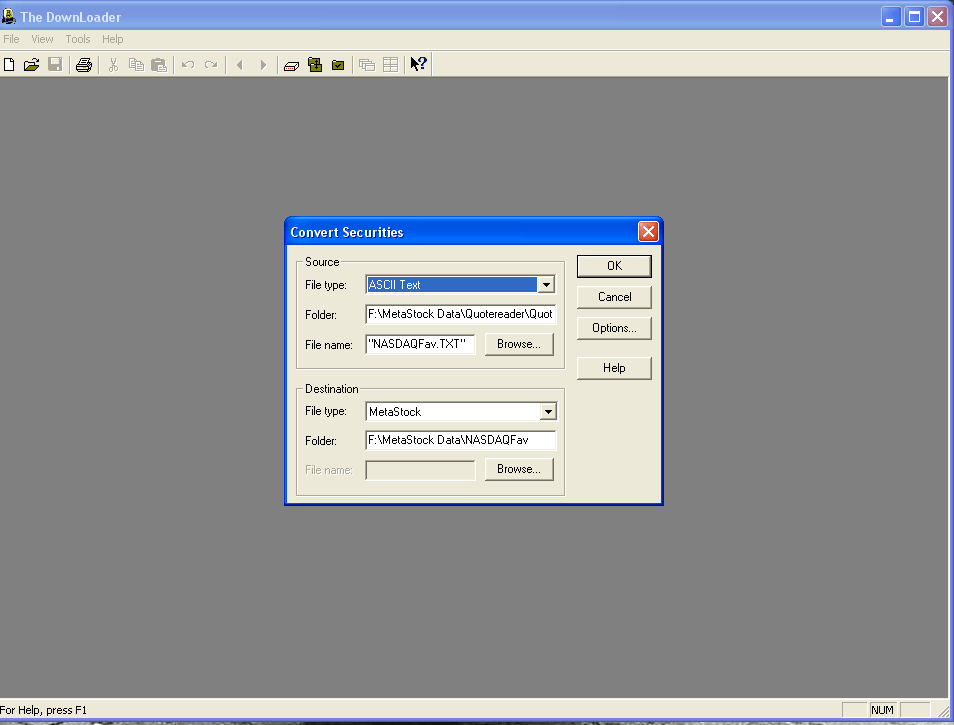Click the tile windows grid icon
954x725 pixels.
(x=391, y=64)
